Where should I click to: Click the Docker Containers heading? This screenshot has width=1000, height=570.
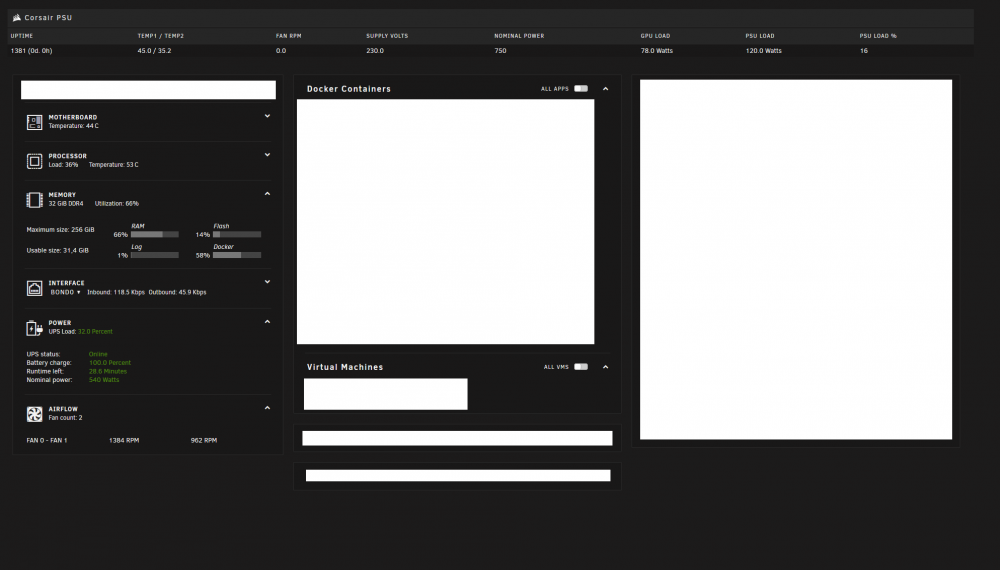(349, 89)
